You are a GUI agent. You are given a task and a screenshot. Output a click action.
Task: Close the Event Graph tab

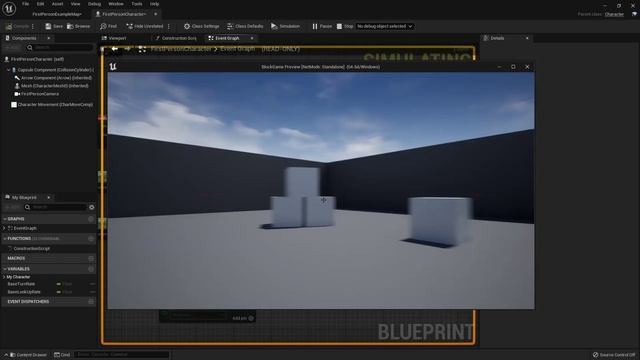pyautogui.click(x=251, y=38)
